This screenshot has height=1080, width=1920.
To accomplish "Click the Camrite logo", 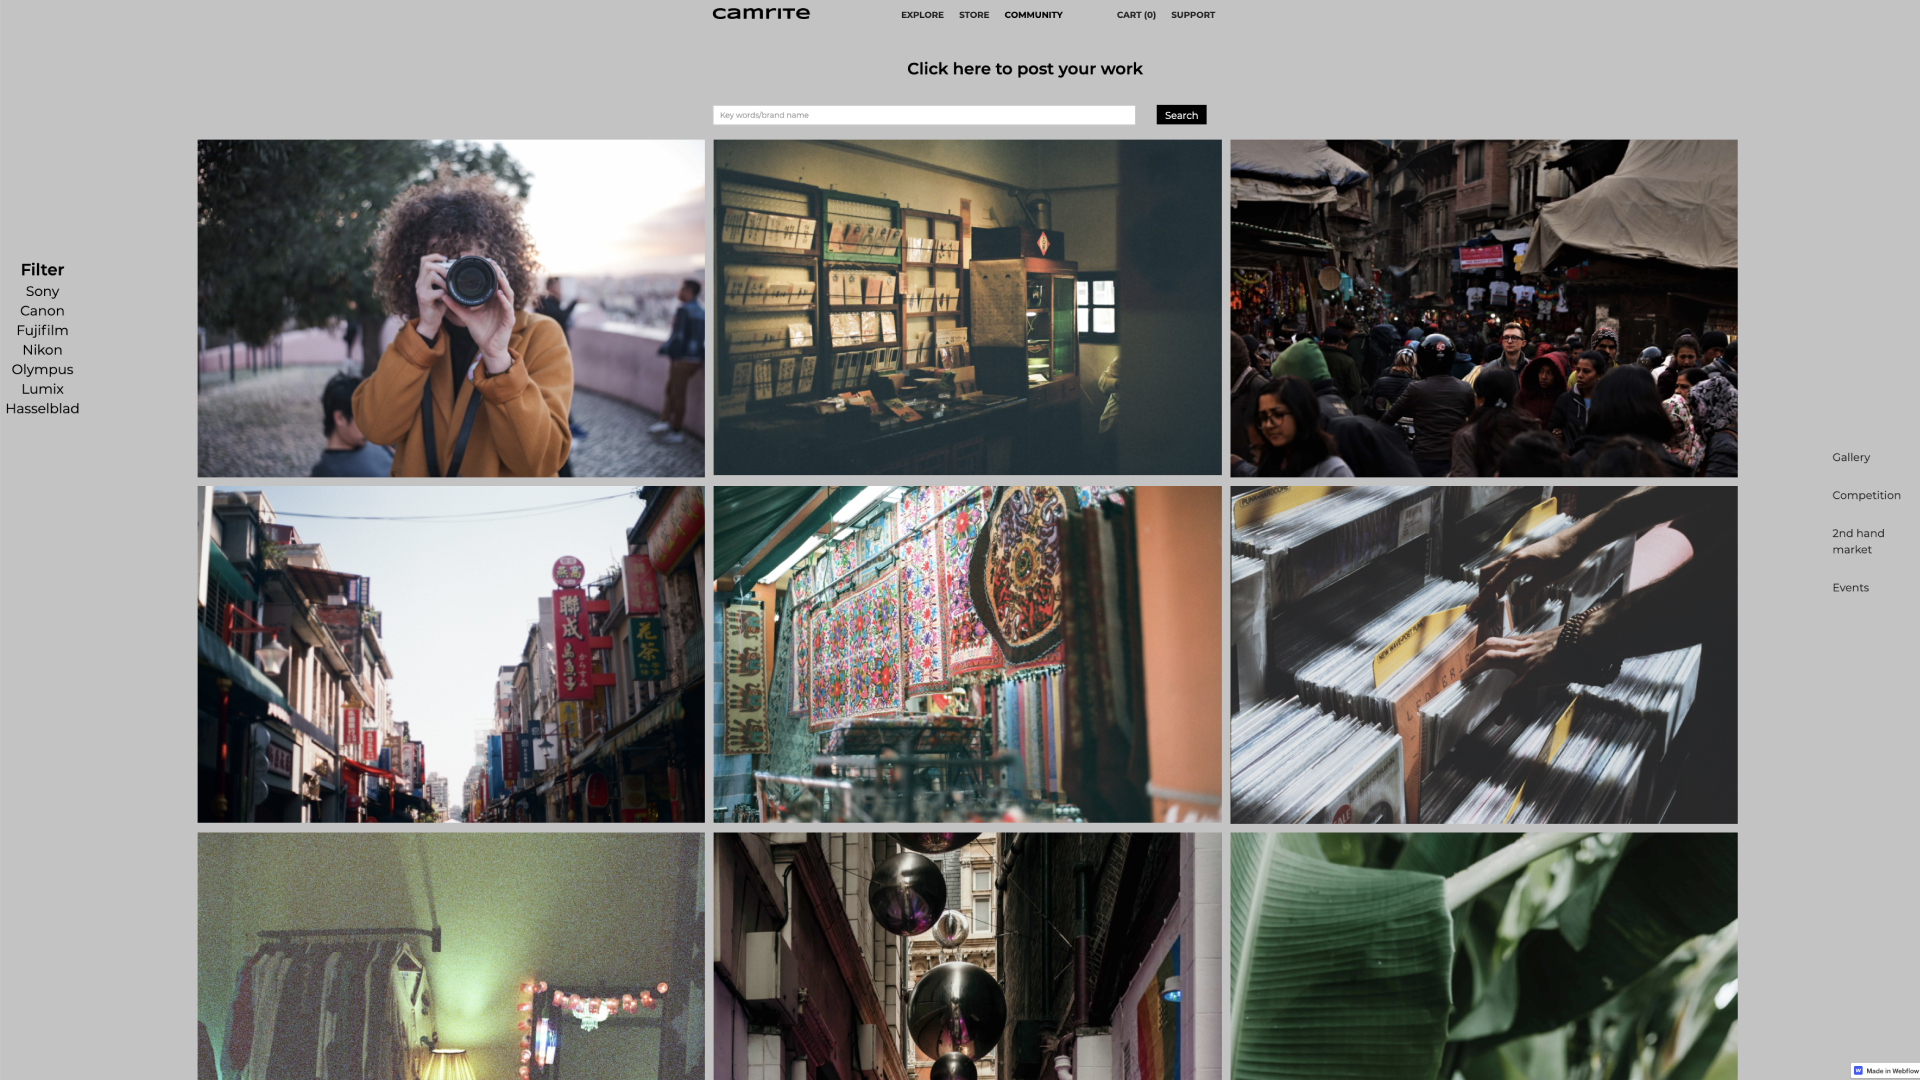I will coord(761,14).
